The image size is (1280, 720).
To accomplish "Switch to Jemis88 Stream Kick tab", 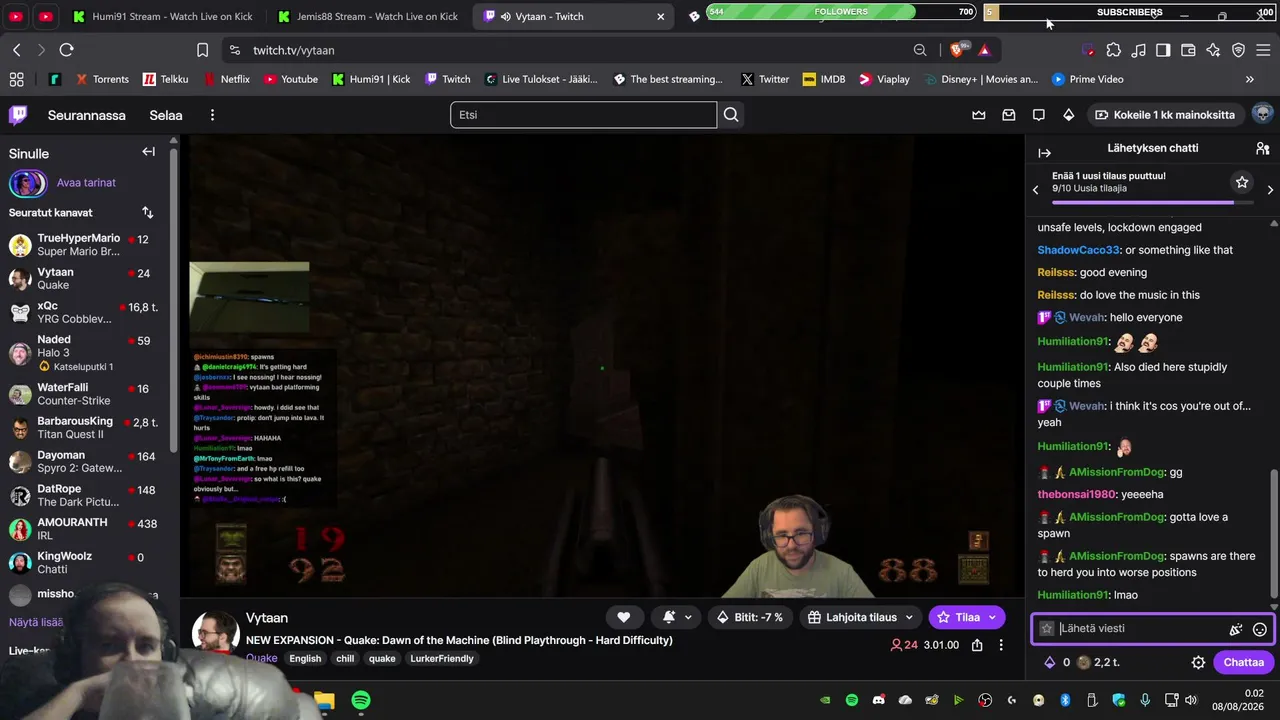I will (x=368, y=16).
